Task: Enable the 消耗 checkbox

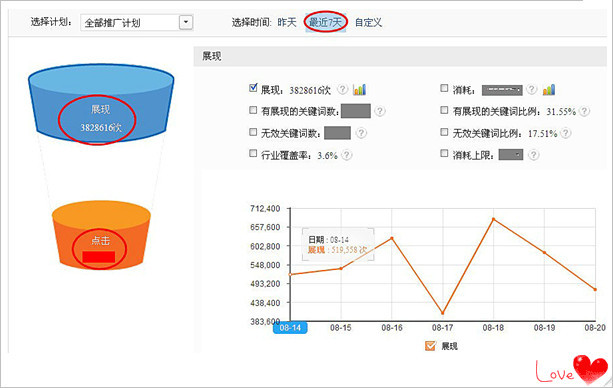Action: [444, 88]
